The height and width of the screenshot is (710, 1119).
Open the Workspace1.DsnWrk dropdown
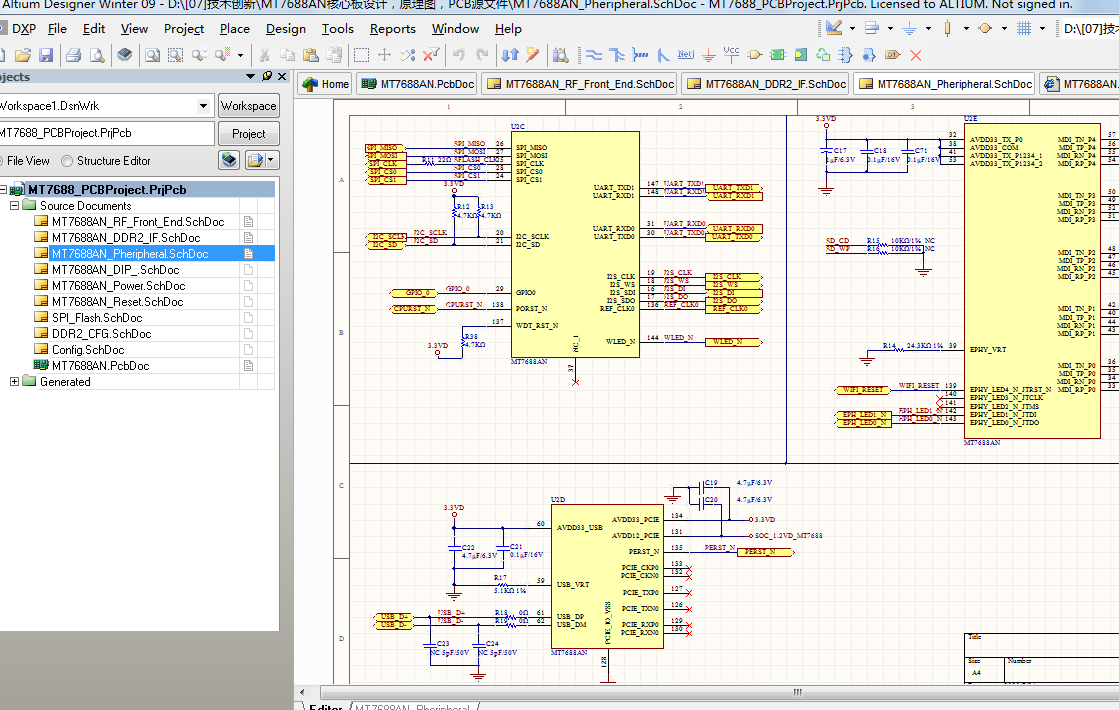coord(203,106)
